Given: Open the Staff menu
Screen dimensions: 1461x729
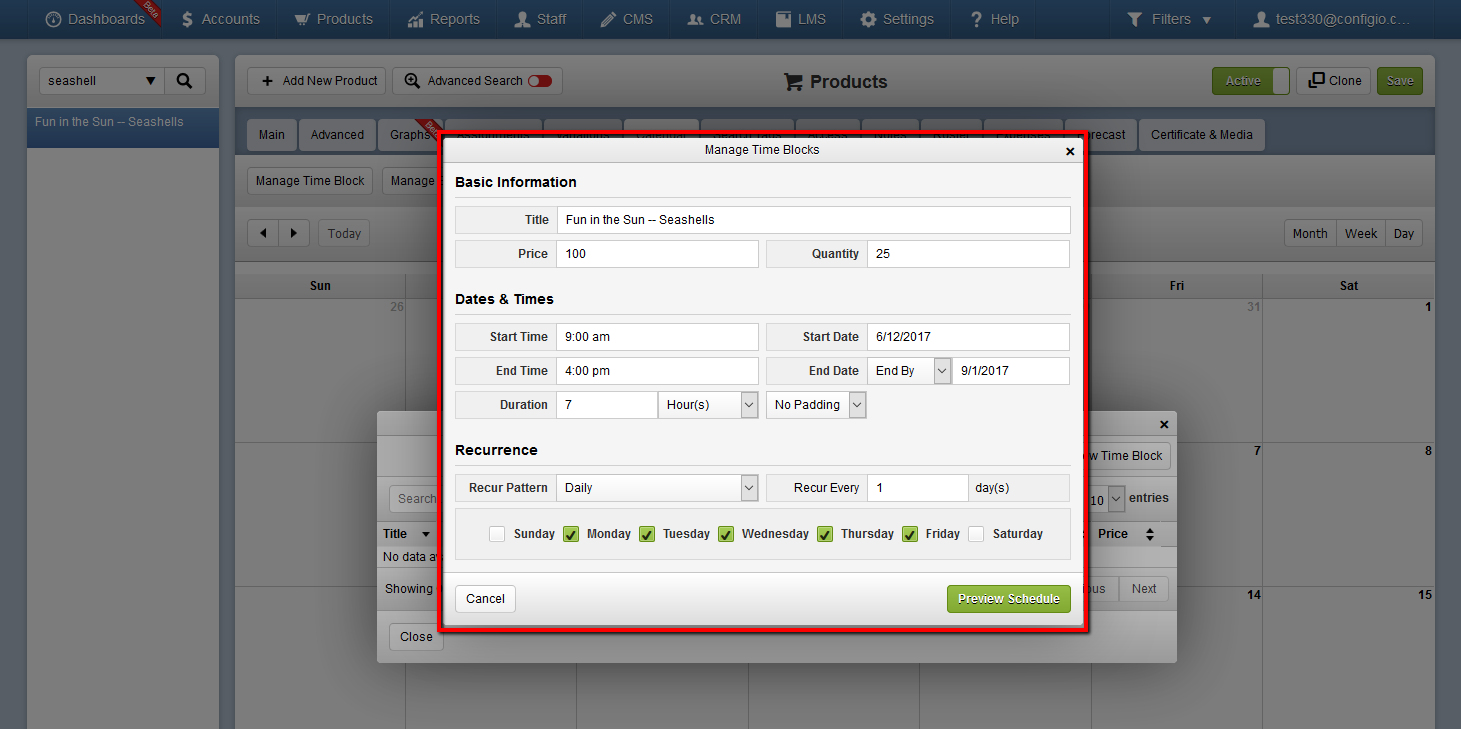Looking at the screenshot, I should click(x=540, y=19).
